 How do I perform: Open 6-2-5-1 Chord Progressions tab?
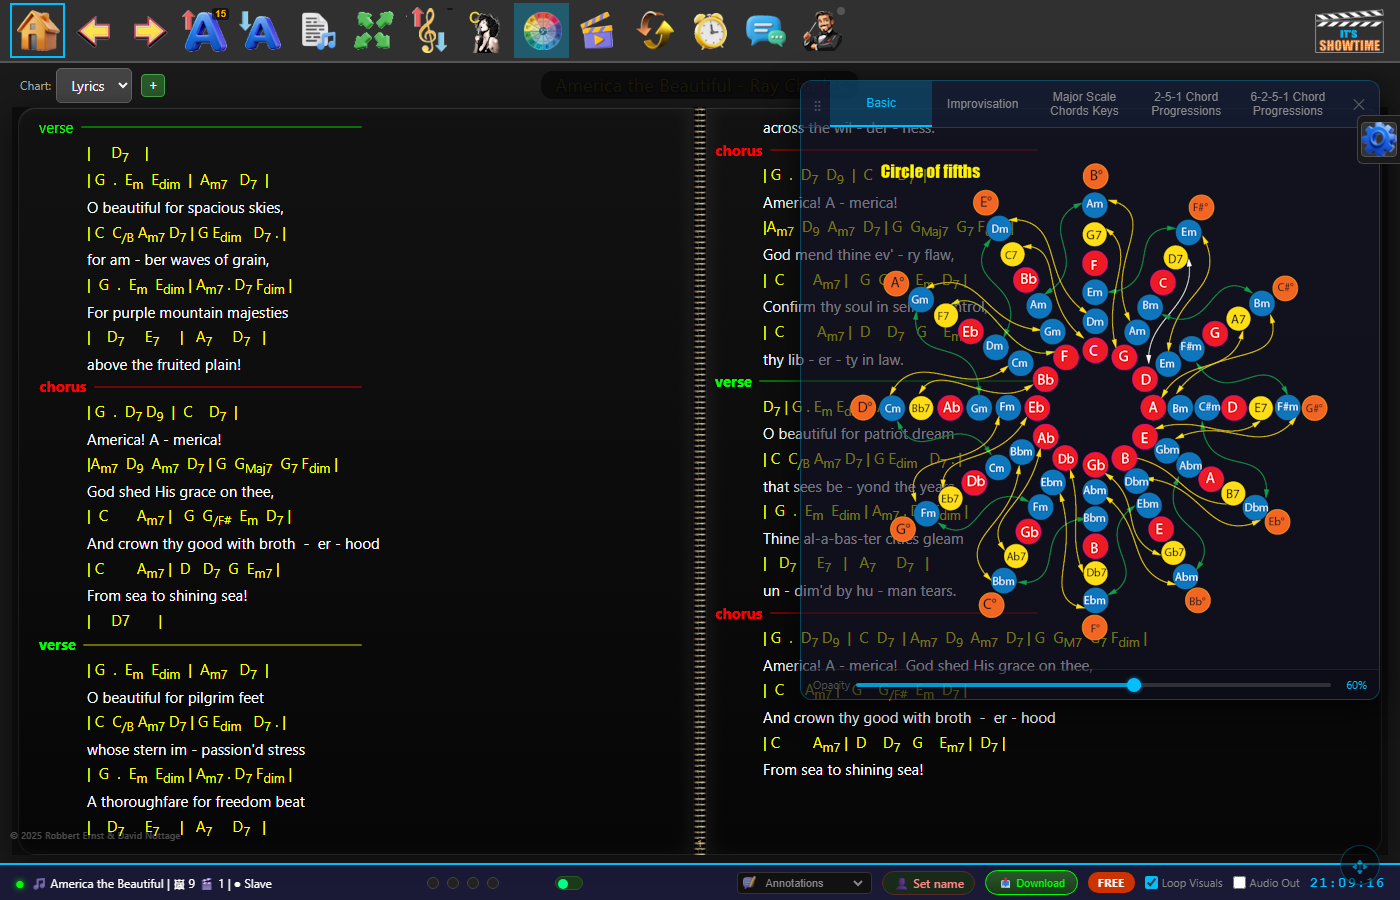pos(1288,104)
